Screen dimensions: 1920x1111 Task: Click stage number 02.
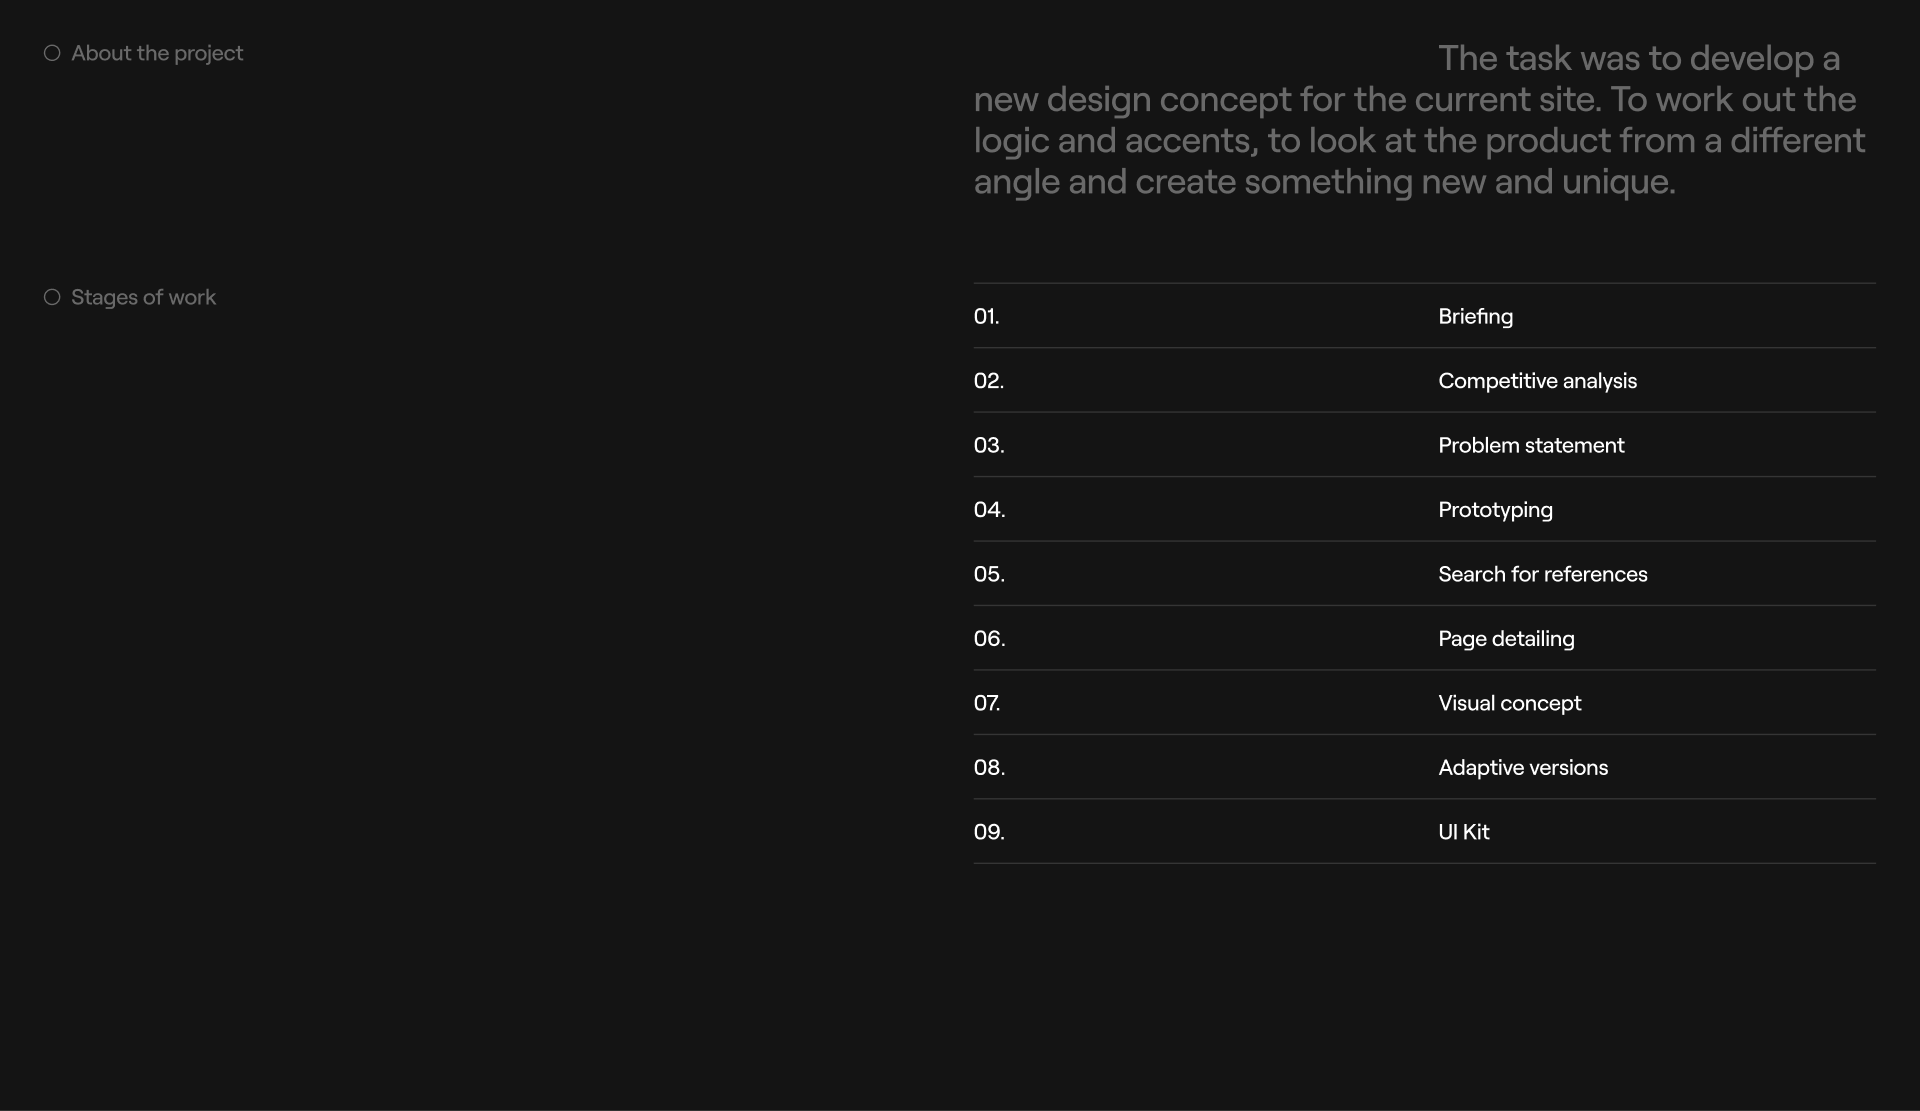[989, 381]
